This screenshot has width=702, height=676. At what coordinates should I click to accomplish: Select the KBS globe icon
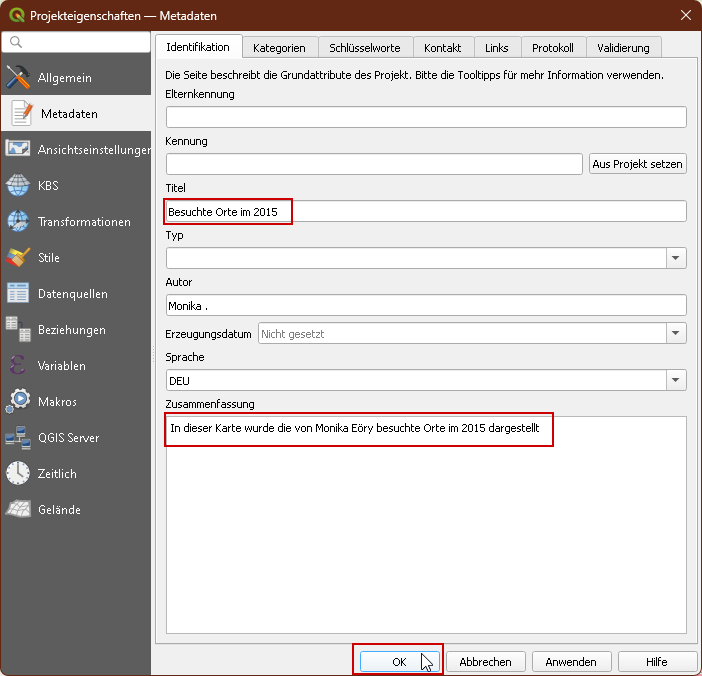point(18,185)
